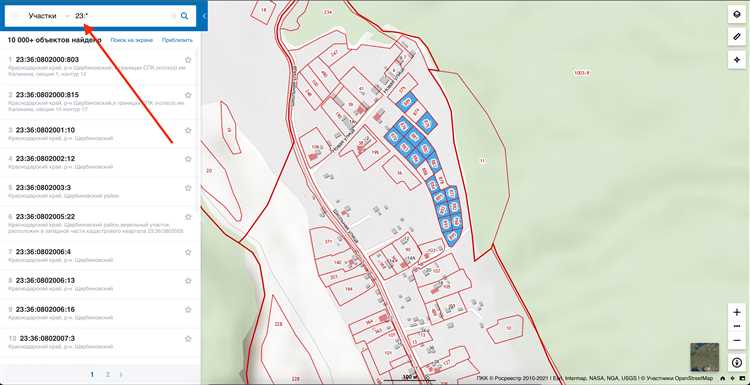Favorite parcel 23:36:0802000:815 star
This screenshot has width=750, height=385.
(188, 95)
